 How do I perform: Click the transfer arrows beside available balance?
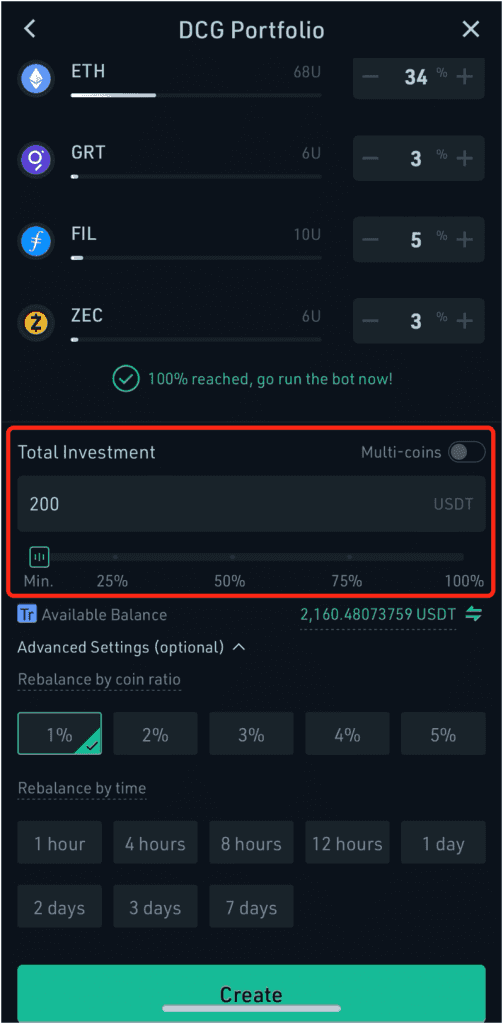[x=474, y=614]
